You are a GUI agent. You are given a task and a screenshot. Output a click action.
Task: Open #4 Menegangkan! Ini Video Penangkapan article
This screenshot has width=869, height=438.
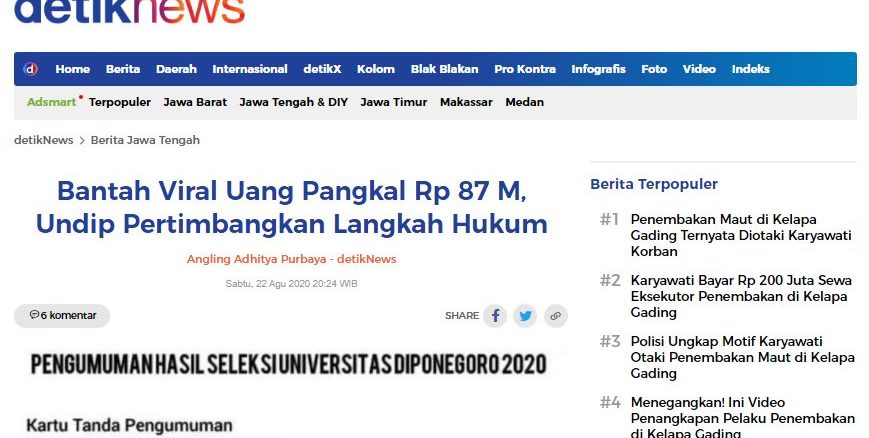[742, 417]
